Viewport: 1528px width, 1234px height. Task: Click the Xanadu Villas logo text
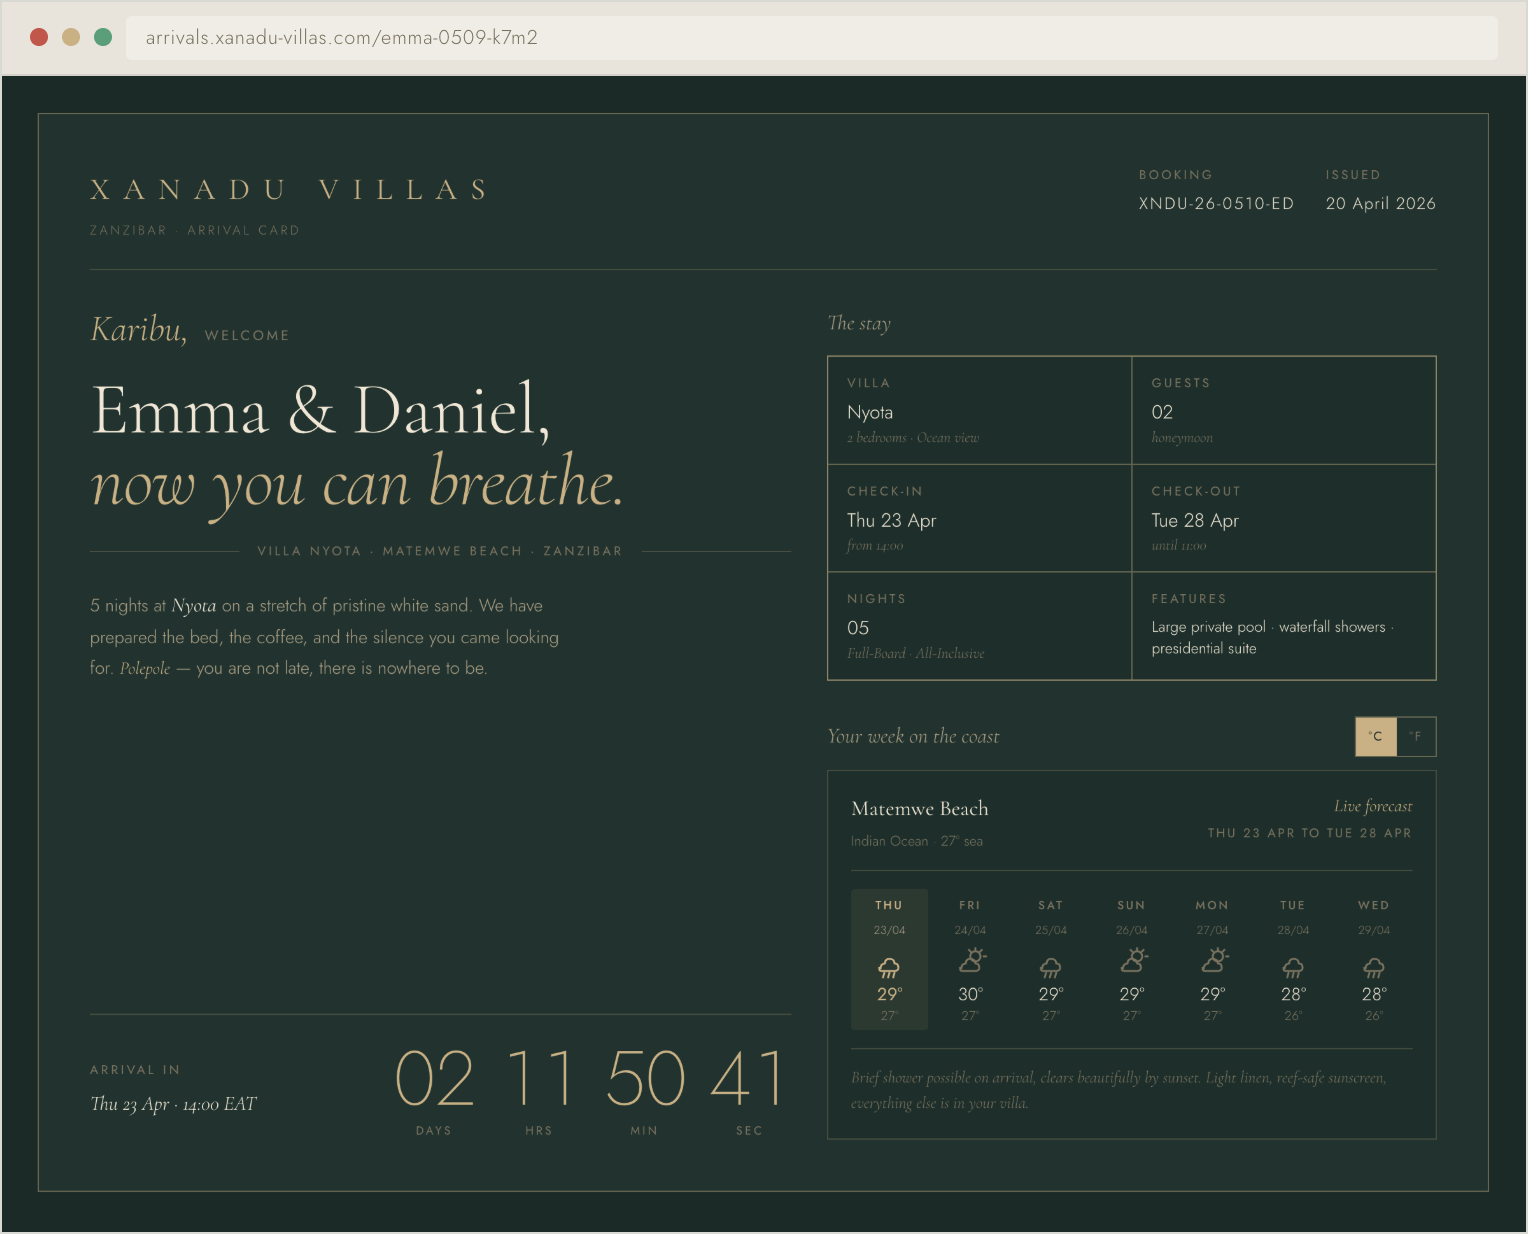(290, 190)
